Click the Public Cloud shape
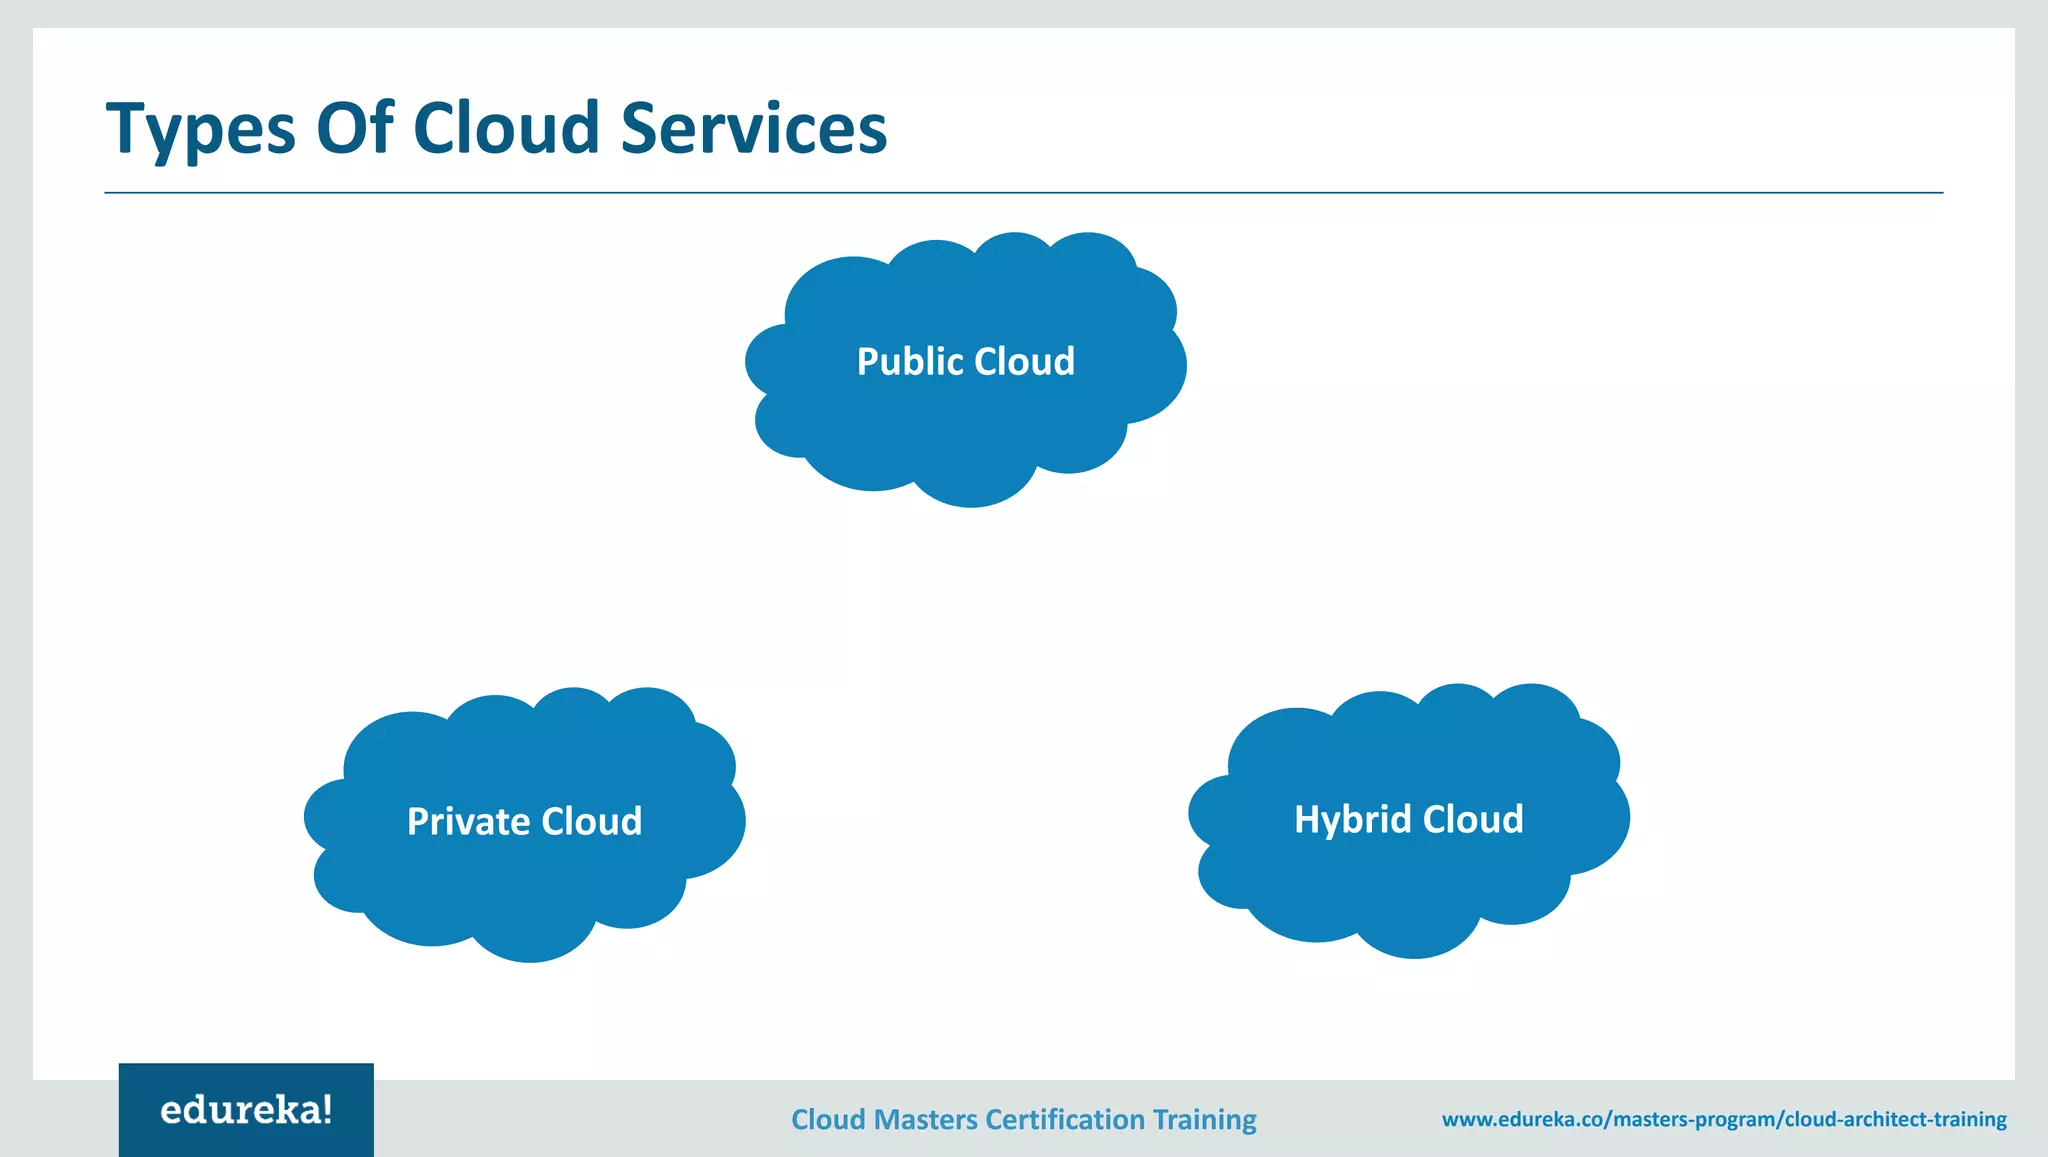The image size is (2048, 1157). pyautogui.click(x=966, y=369)
